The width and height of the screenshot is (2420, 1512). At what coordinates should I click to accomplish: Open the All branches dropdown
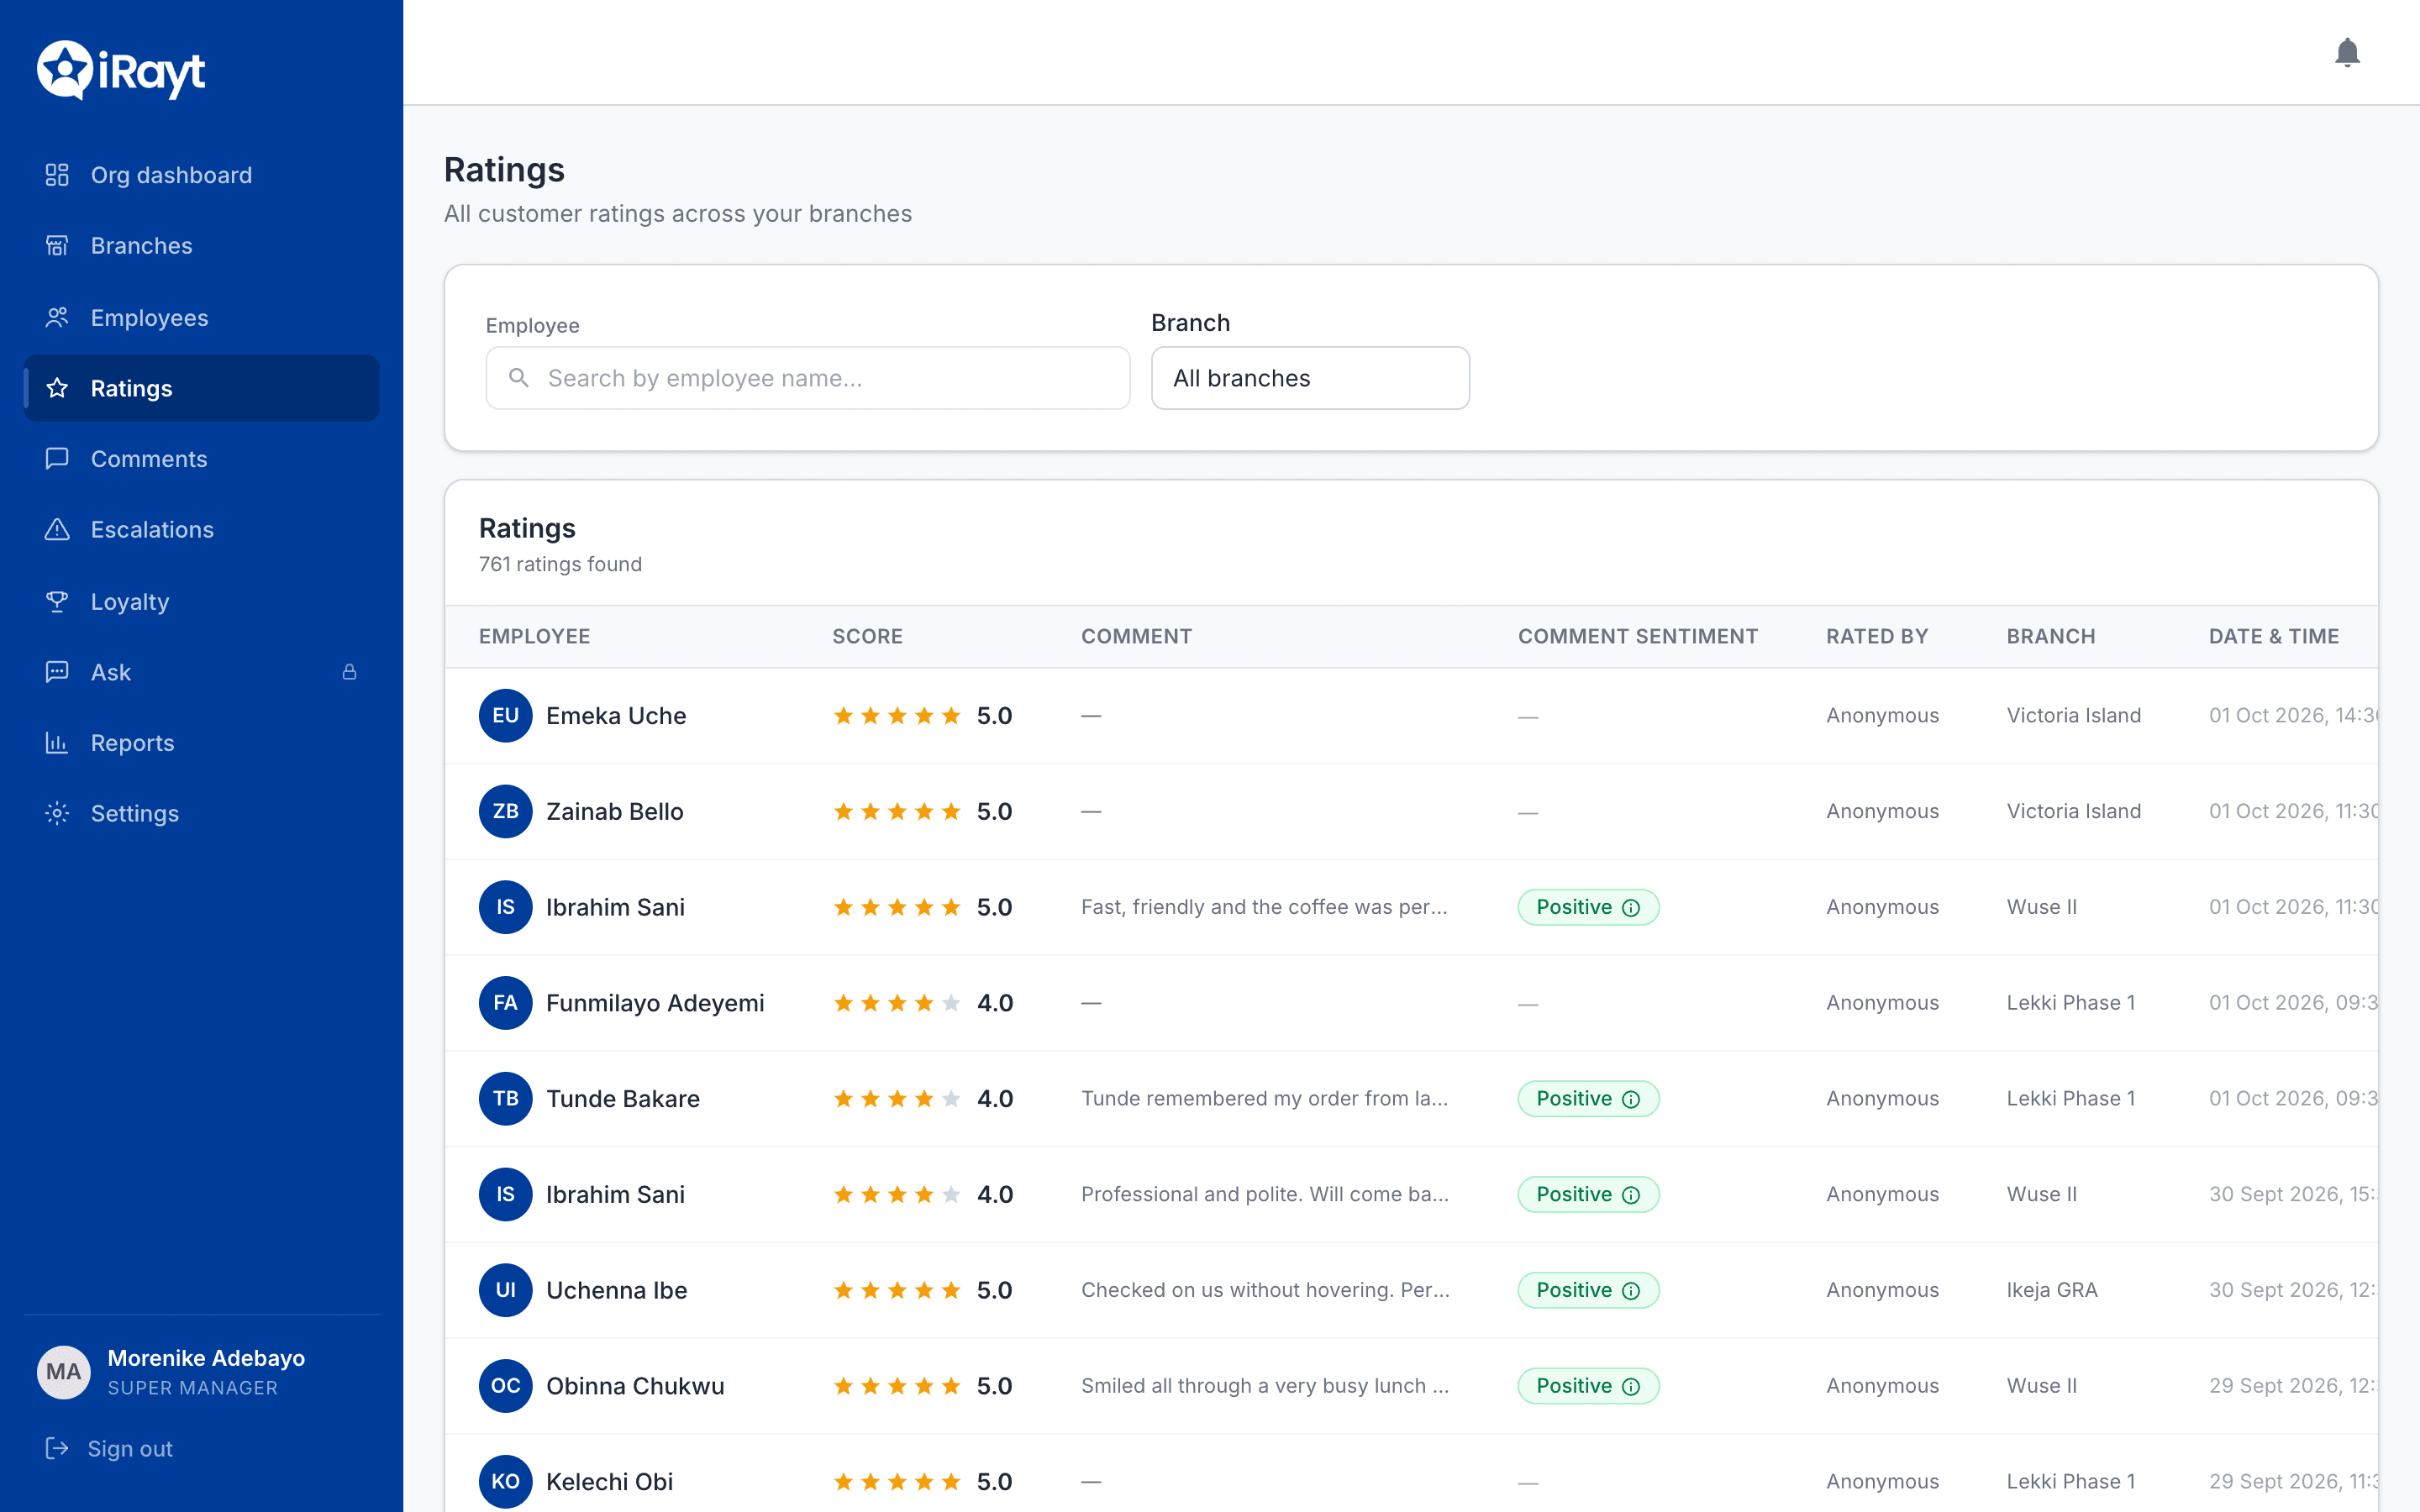(1310, 378)
